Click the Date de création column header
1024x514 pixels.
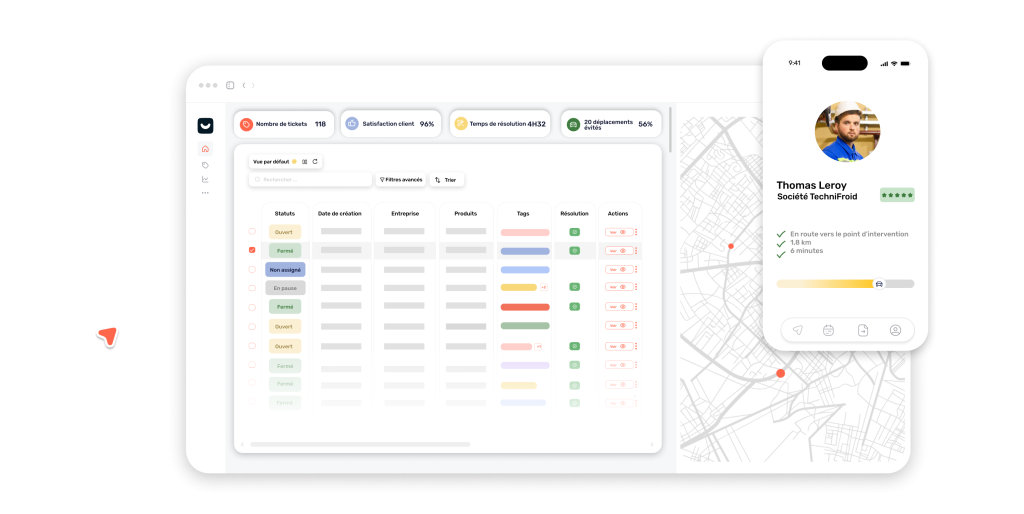[x=340, y=213]
